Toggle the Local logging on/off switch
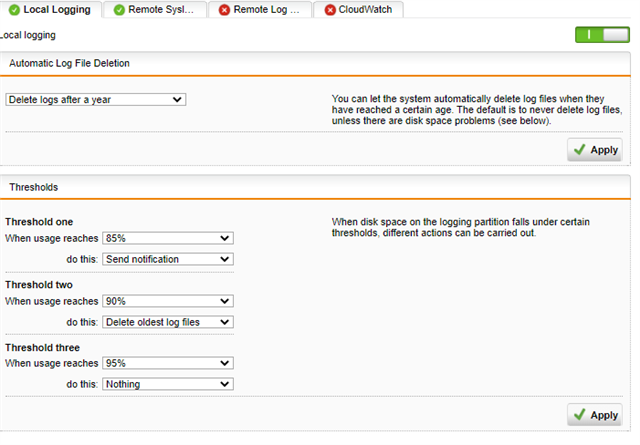 [x=602, y=35]
